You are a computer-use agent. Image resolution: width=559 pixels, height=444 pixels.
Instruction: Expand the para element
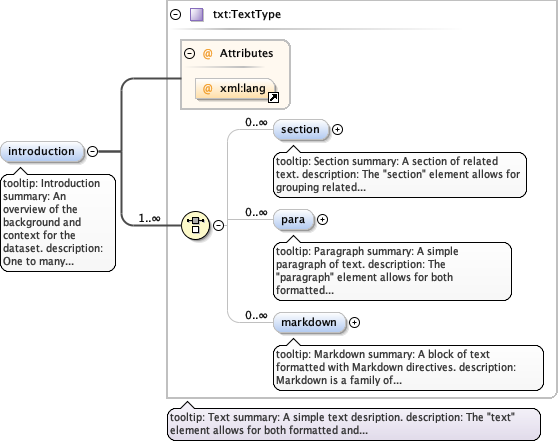click(322, 220)
